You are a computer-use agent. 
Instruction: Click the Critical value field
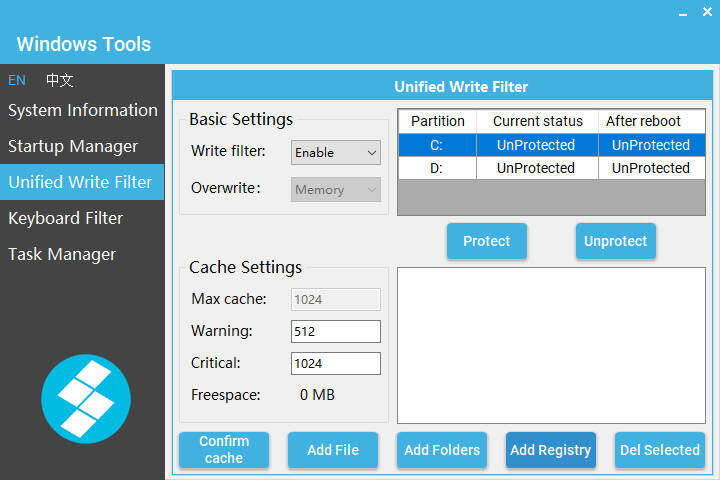pos(336,363)
